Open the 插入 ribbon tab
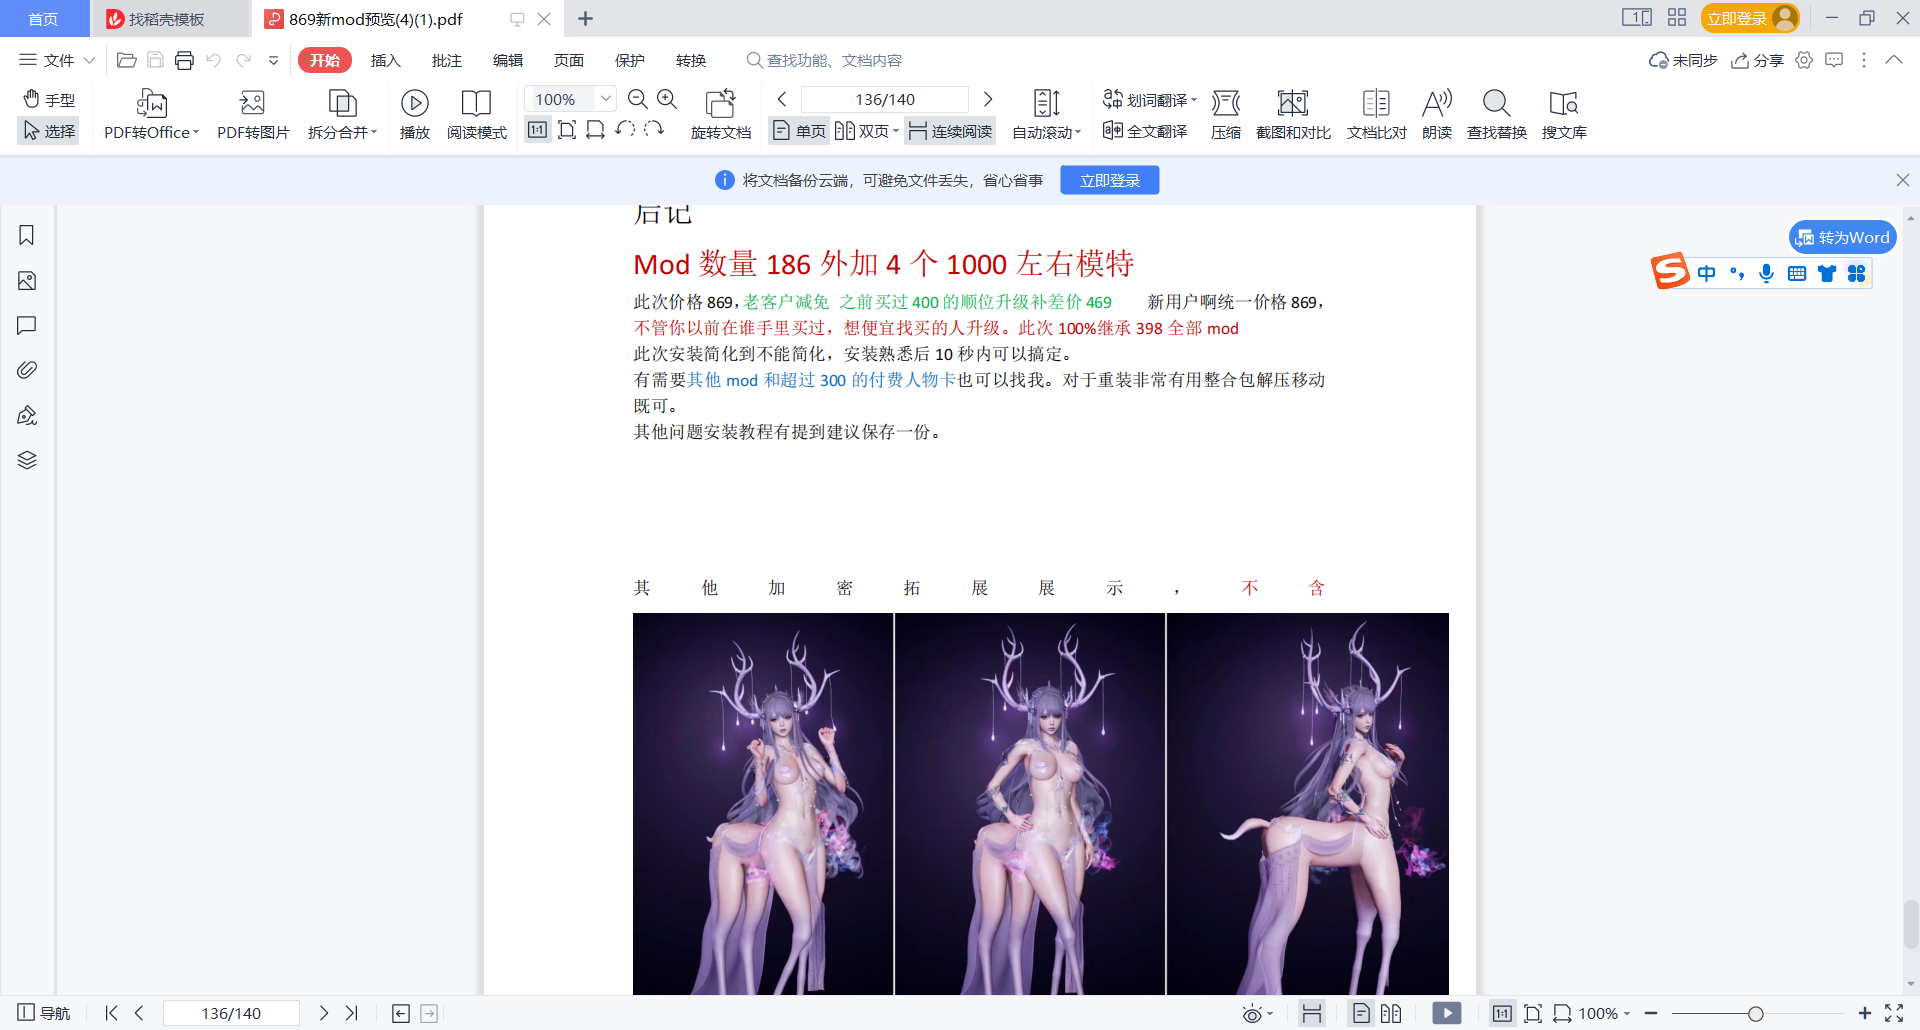Screen dimensions: 1920x1030 click(x=386, y=60)
